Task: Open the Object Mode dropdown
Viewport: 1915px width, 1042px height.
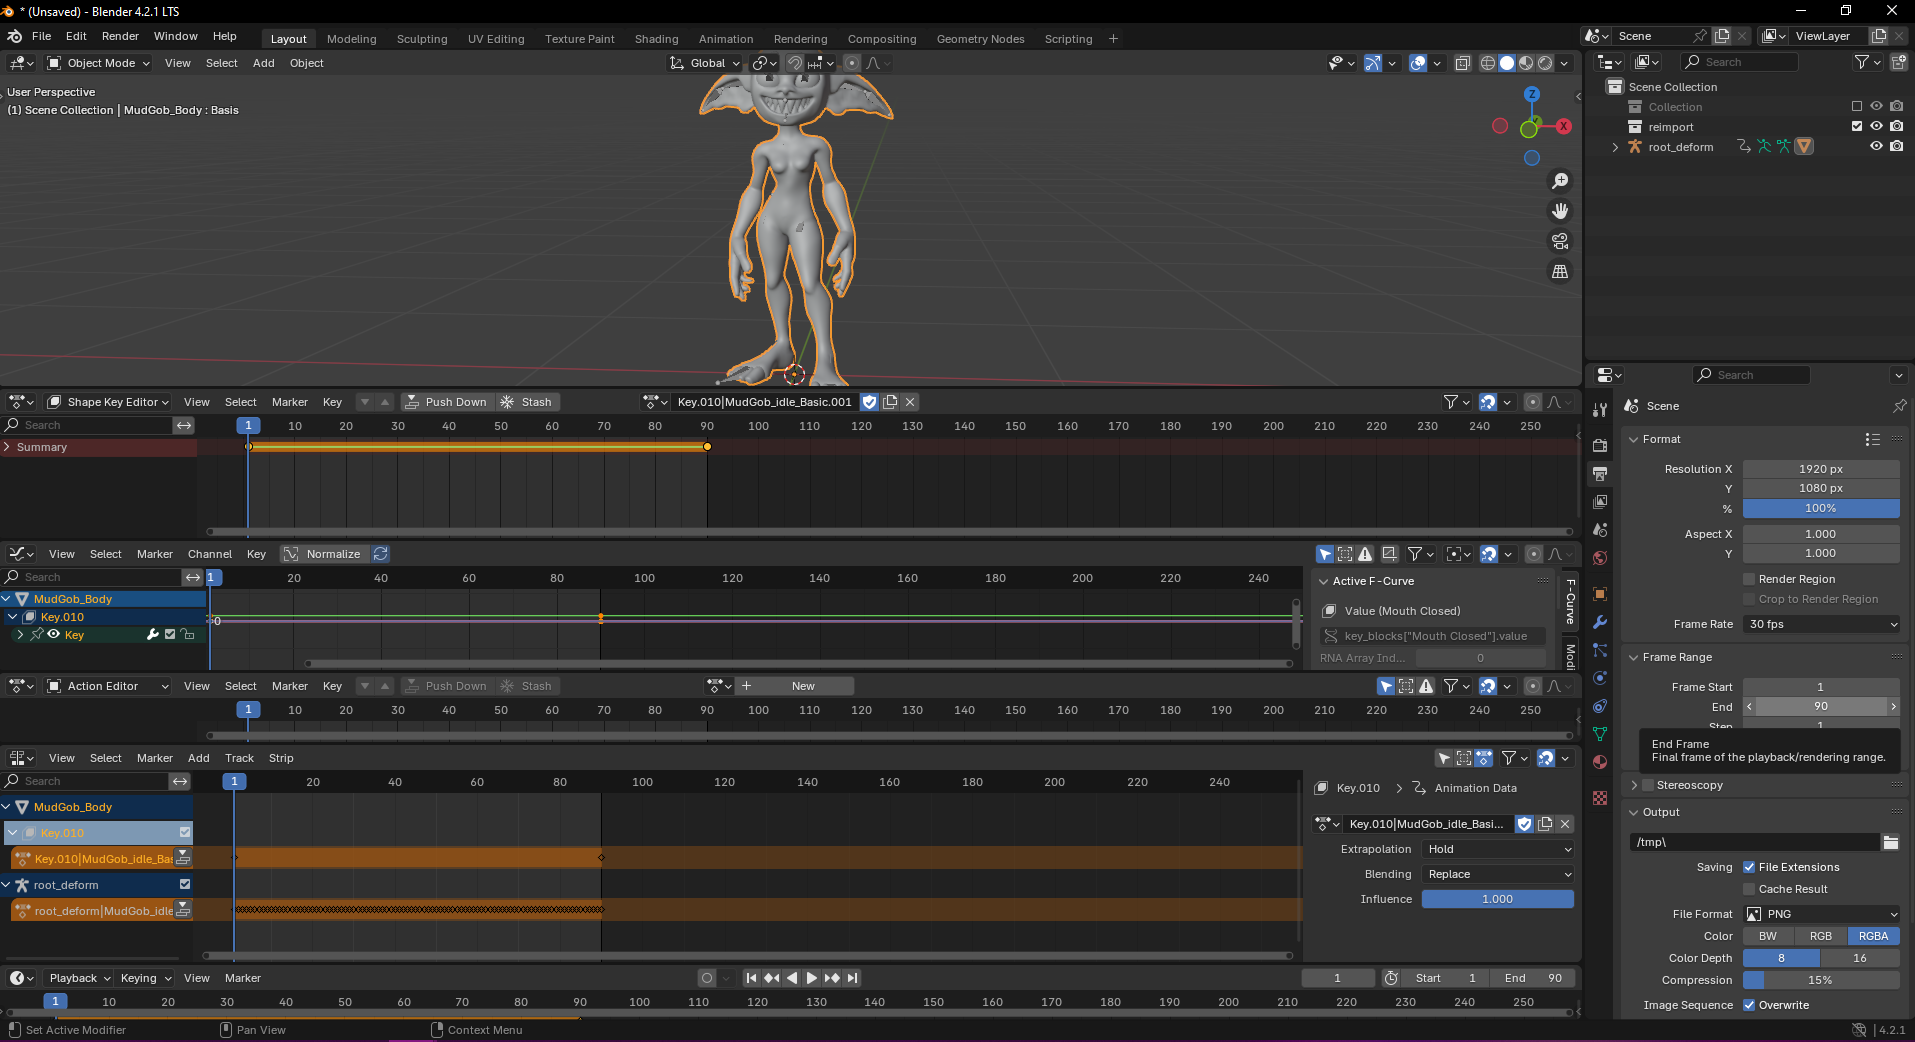Action: [x=98, y=63]
